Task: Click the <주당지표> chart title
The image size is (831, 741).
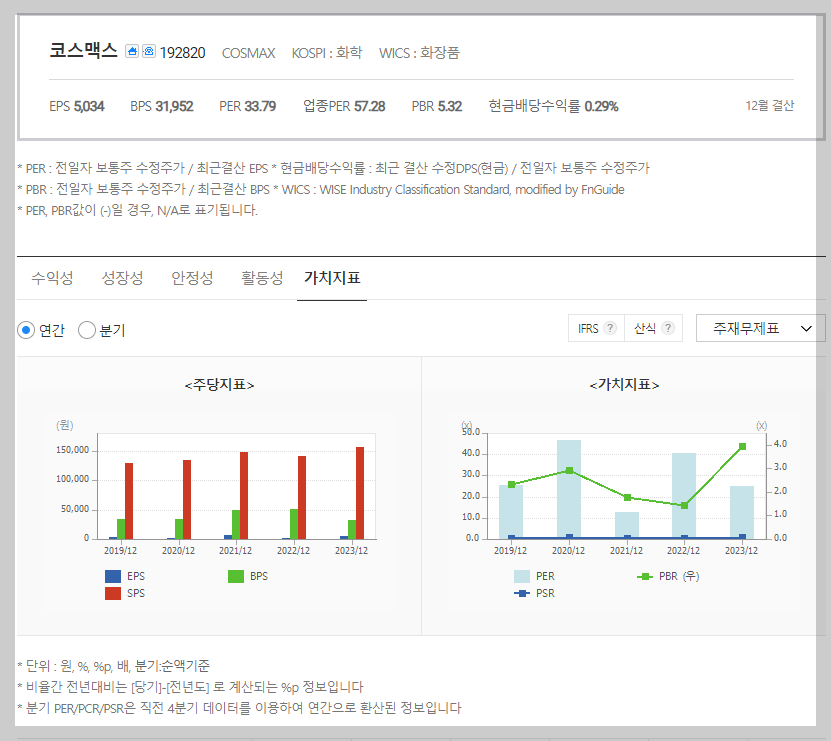Action: (219, 384)
